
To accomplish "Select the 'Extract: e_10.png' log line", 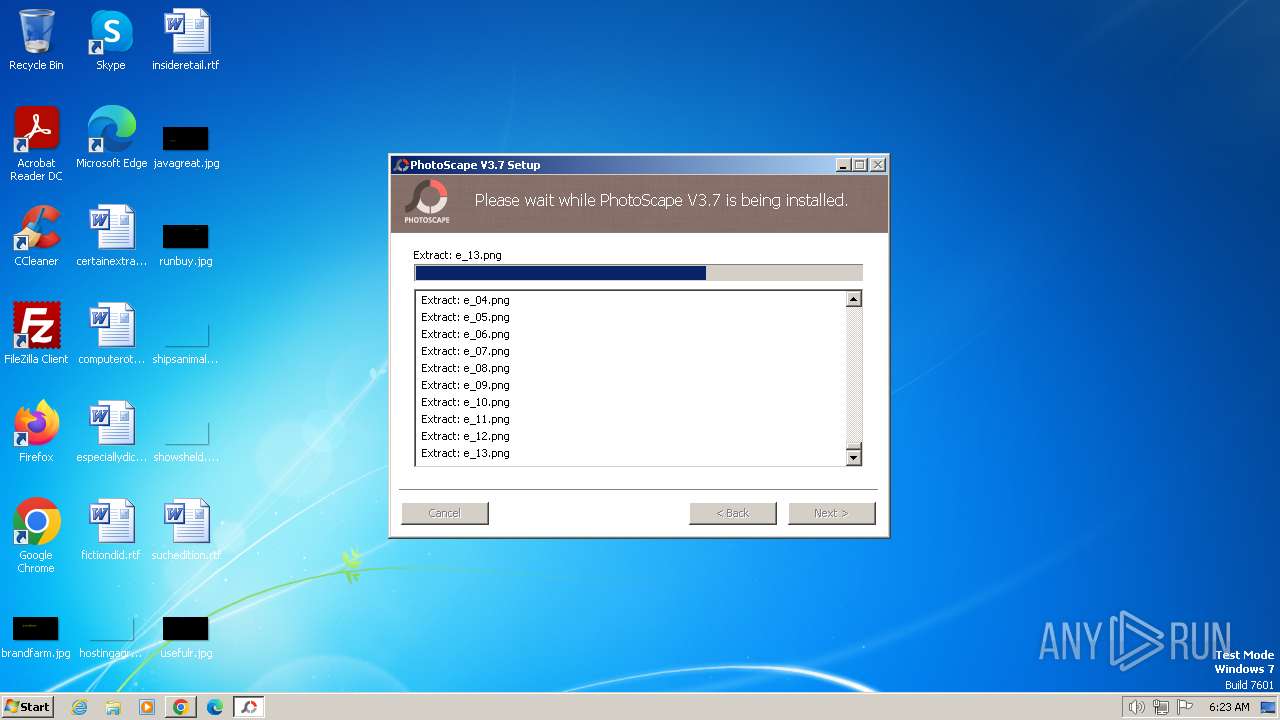I will [x=466, y=402].
